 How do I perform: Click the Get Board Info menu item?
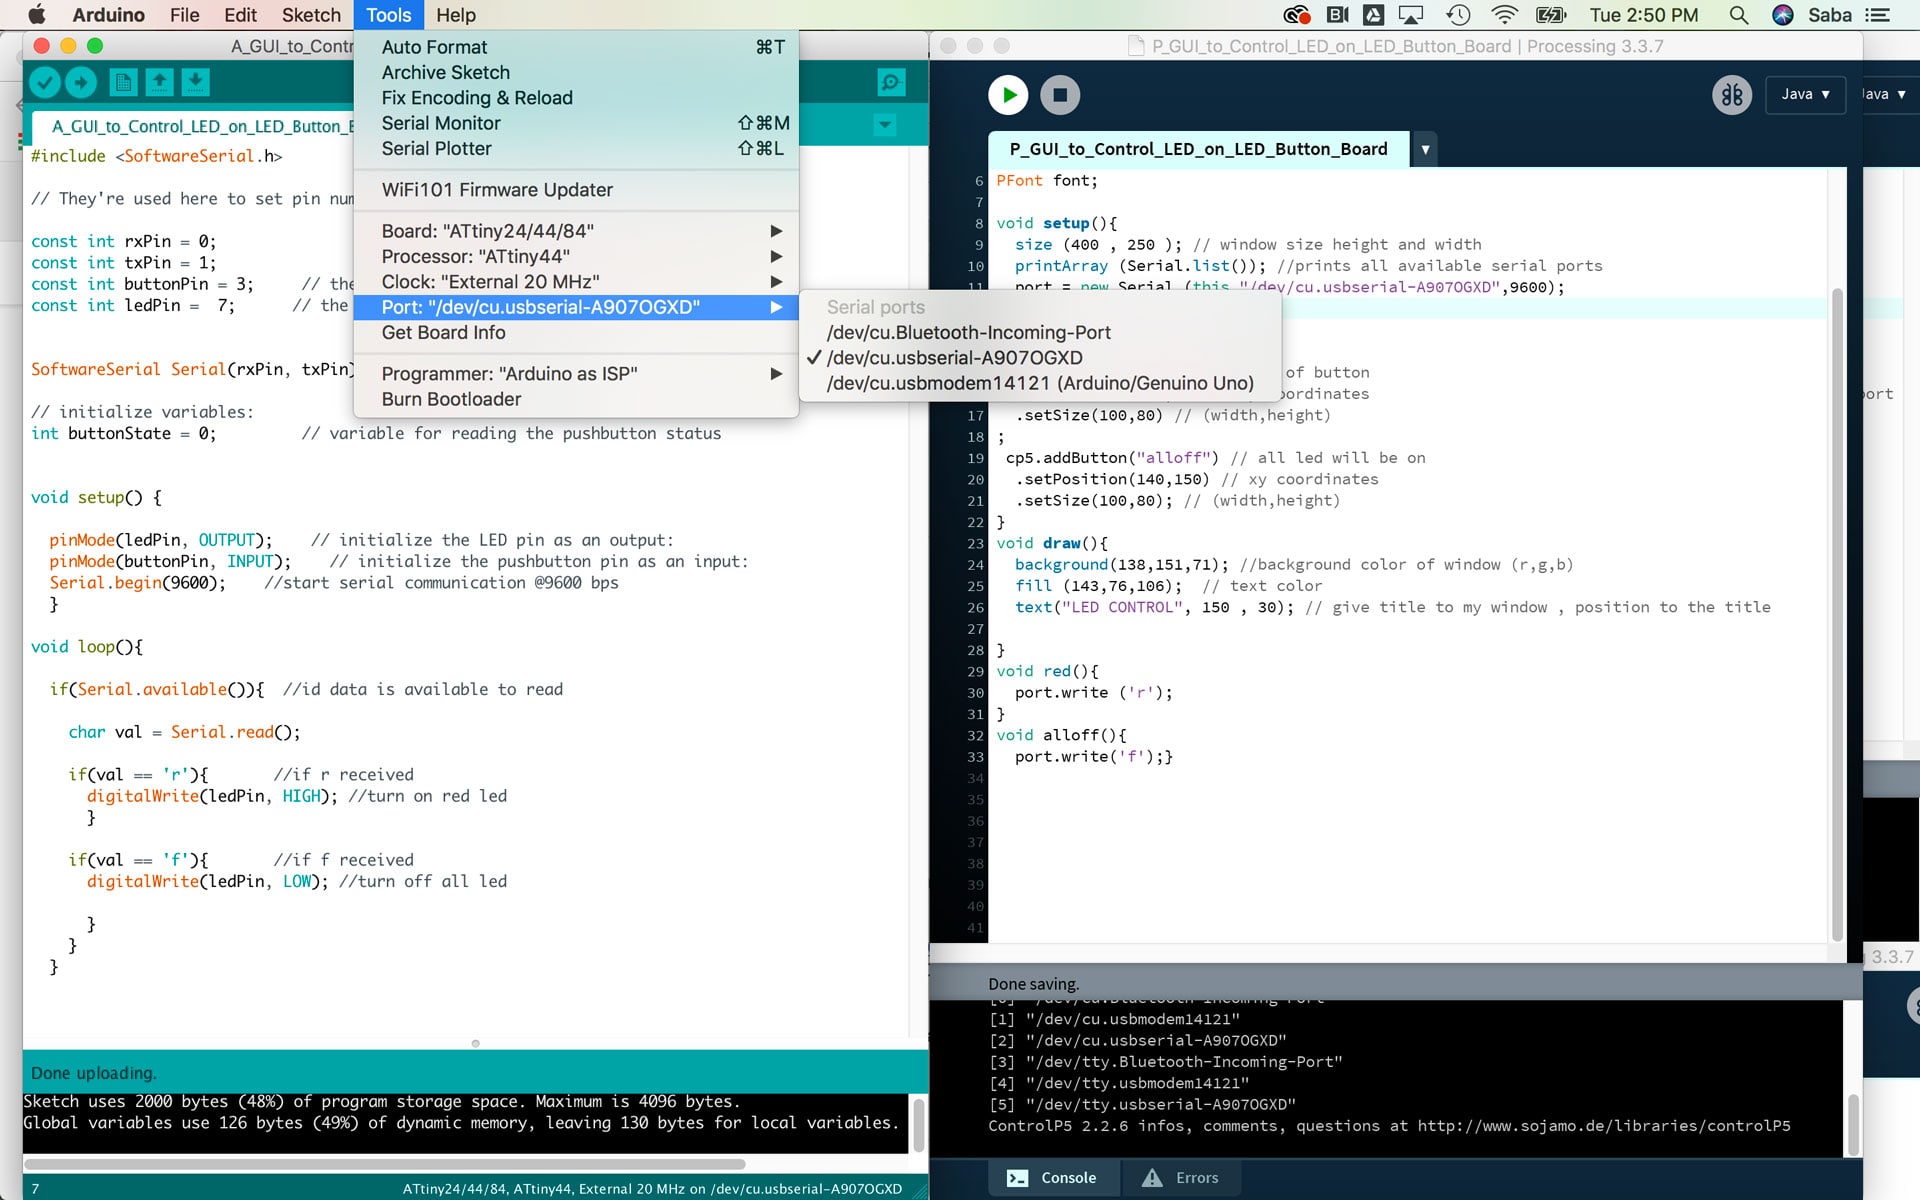[x=576, y=333]
